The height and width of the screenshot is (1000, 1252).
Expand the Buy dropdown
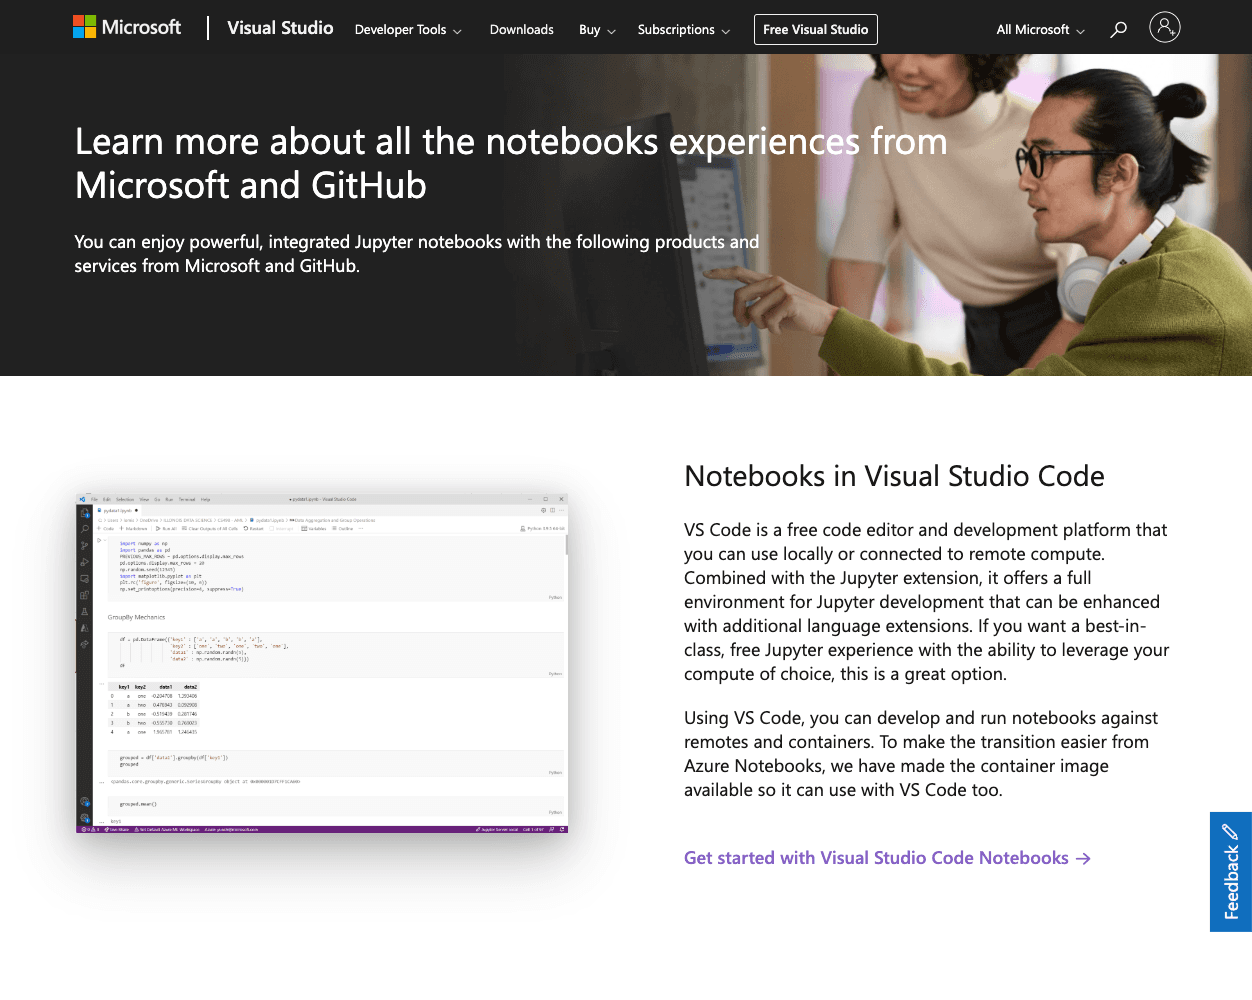597,30
